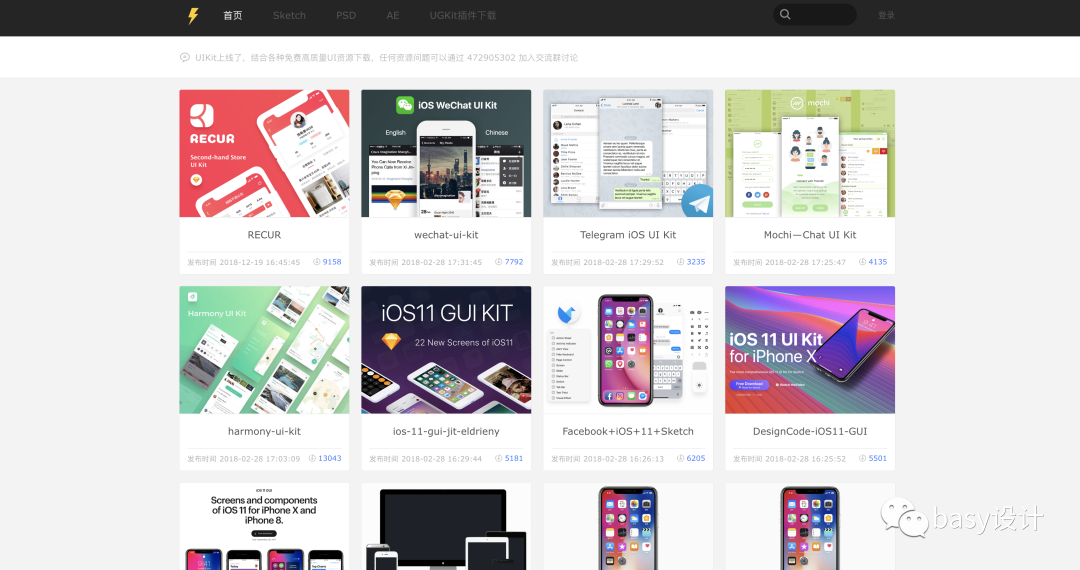The image size is (1080, 570).
Task: Open the green mochi preview thumbnail
Action: click(x=810, y=154)
